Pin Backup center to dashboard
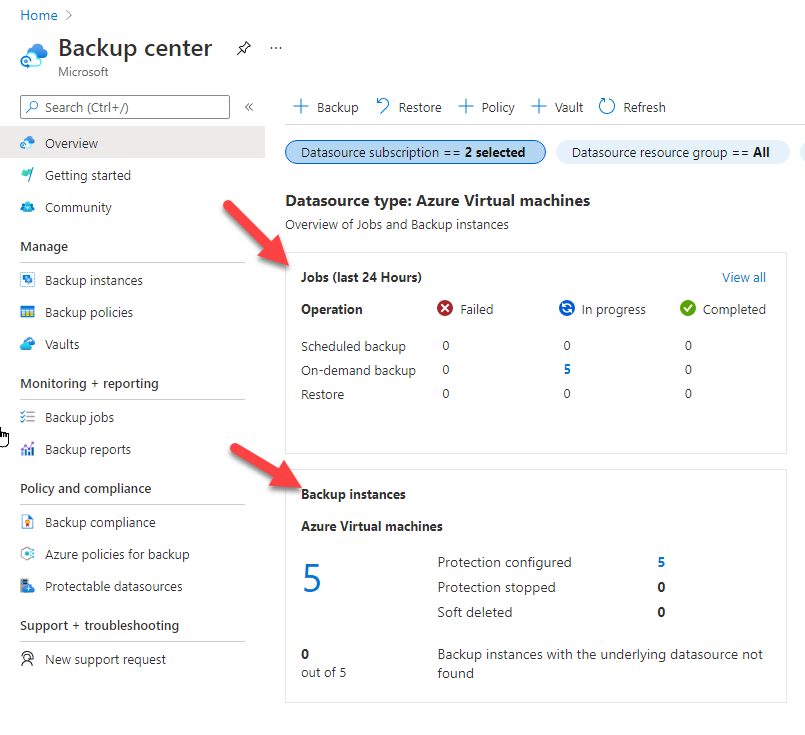This screenshot has height=735, width=805. pos(243,48)
